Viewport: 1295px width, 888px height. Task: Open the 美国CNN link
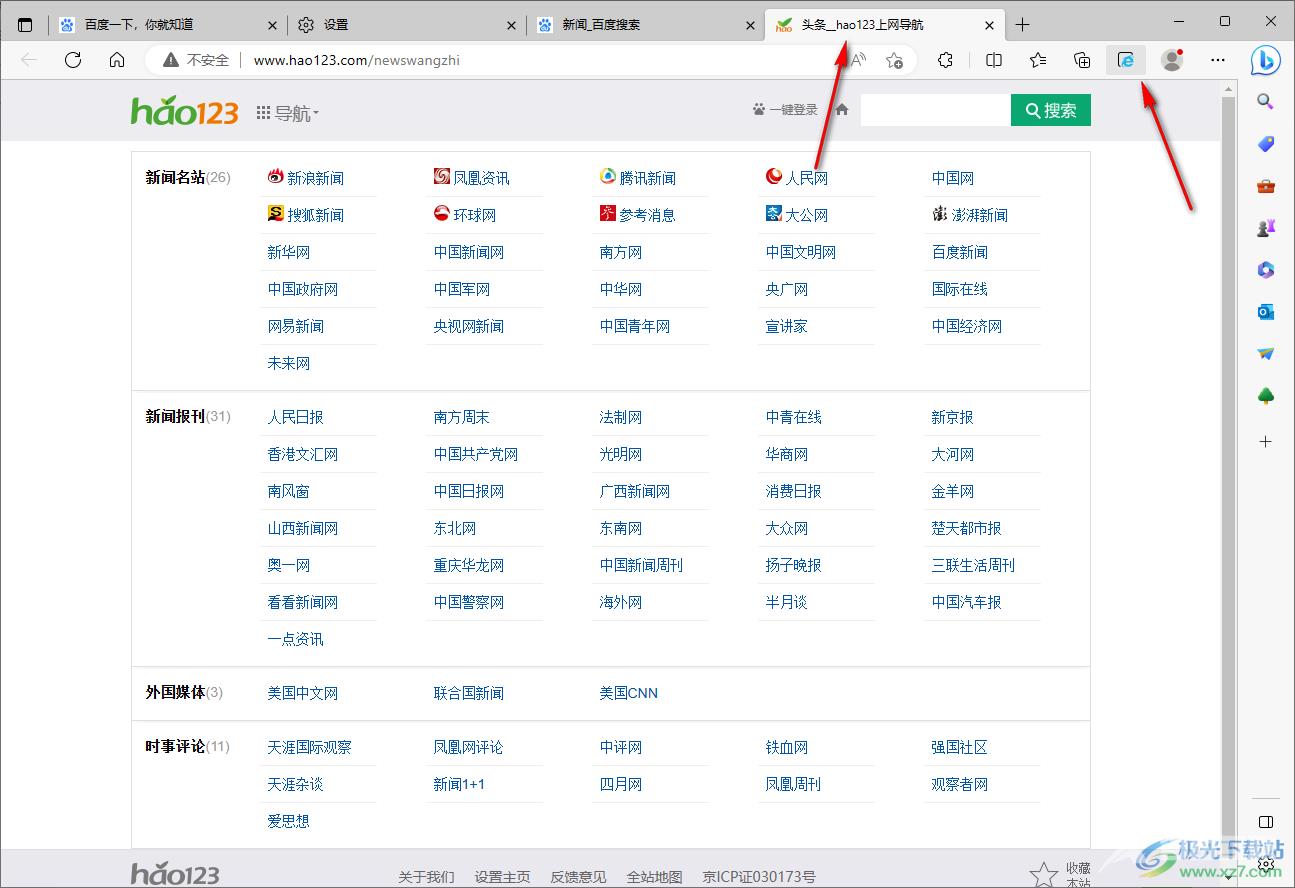click(629, 693)
